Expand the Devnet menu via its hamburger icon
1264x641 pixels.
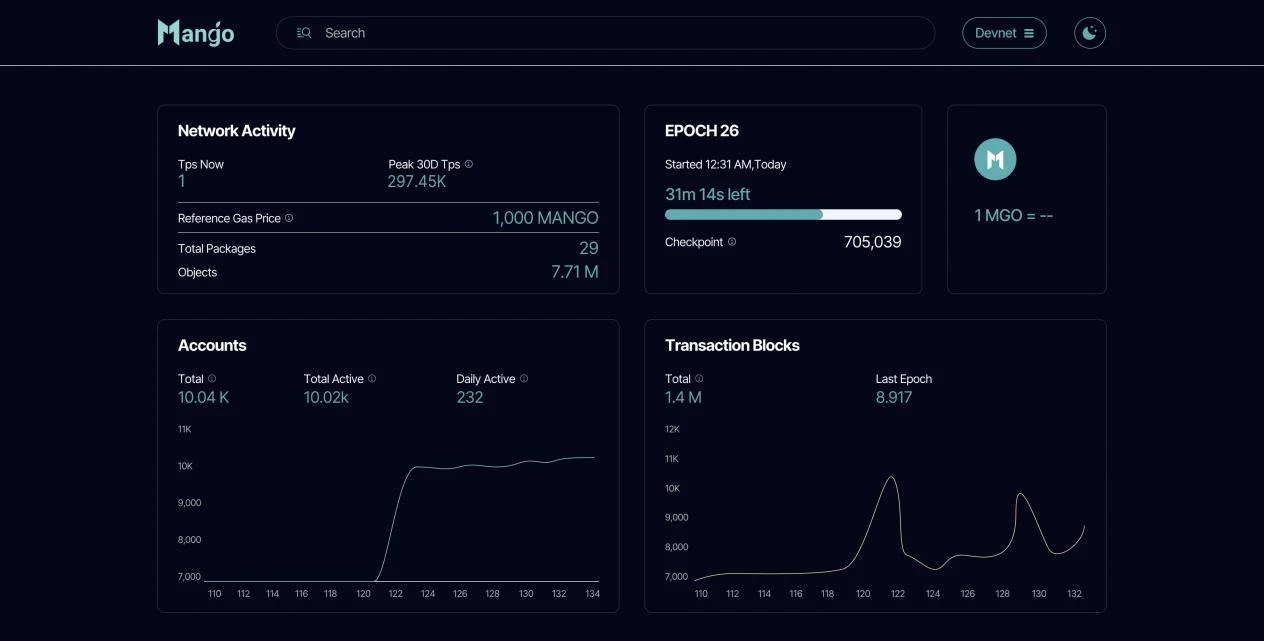tap(1029, 32)
